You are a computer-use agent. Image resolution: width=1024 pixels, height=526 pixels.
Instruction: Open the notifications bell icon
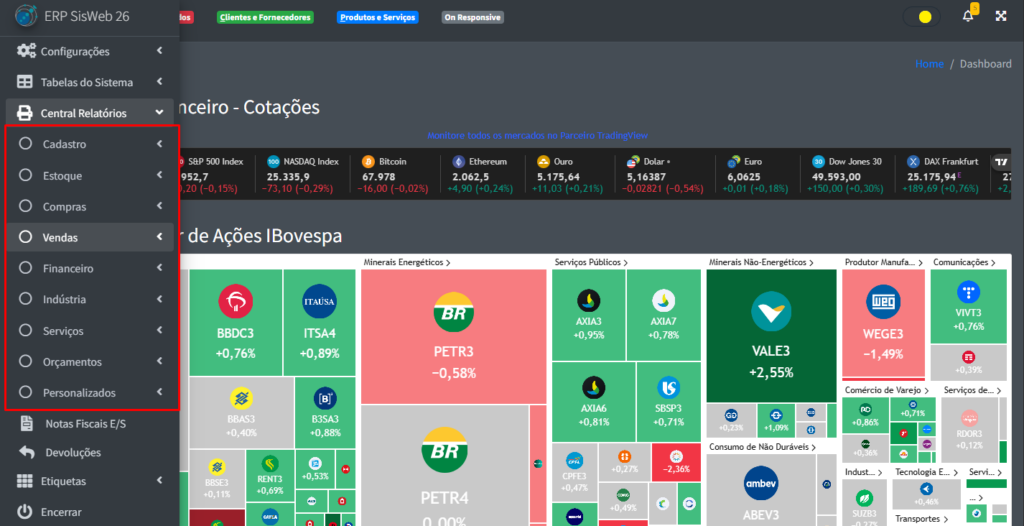(x=967, y=17)
